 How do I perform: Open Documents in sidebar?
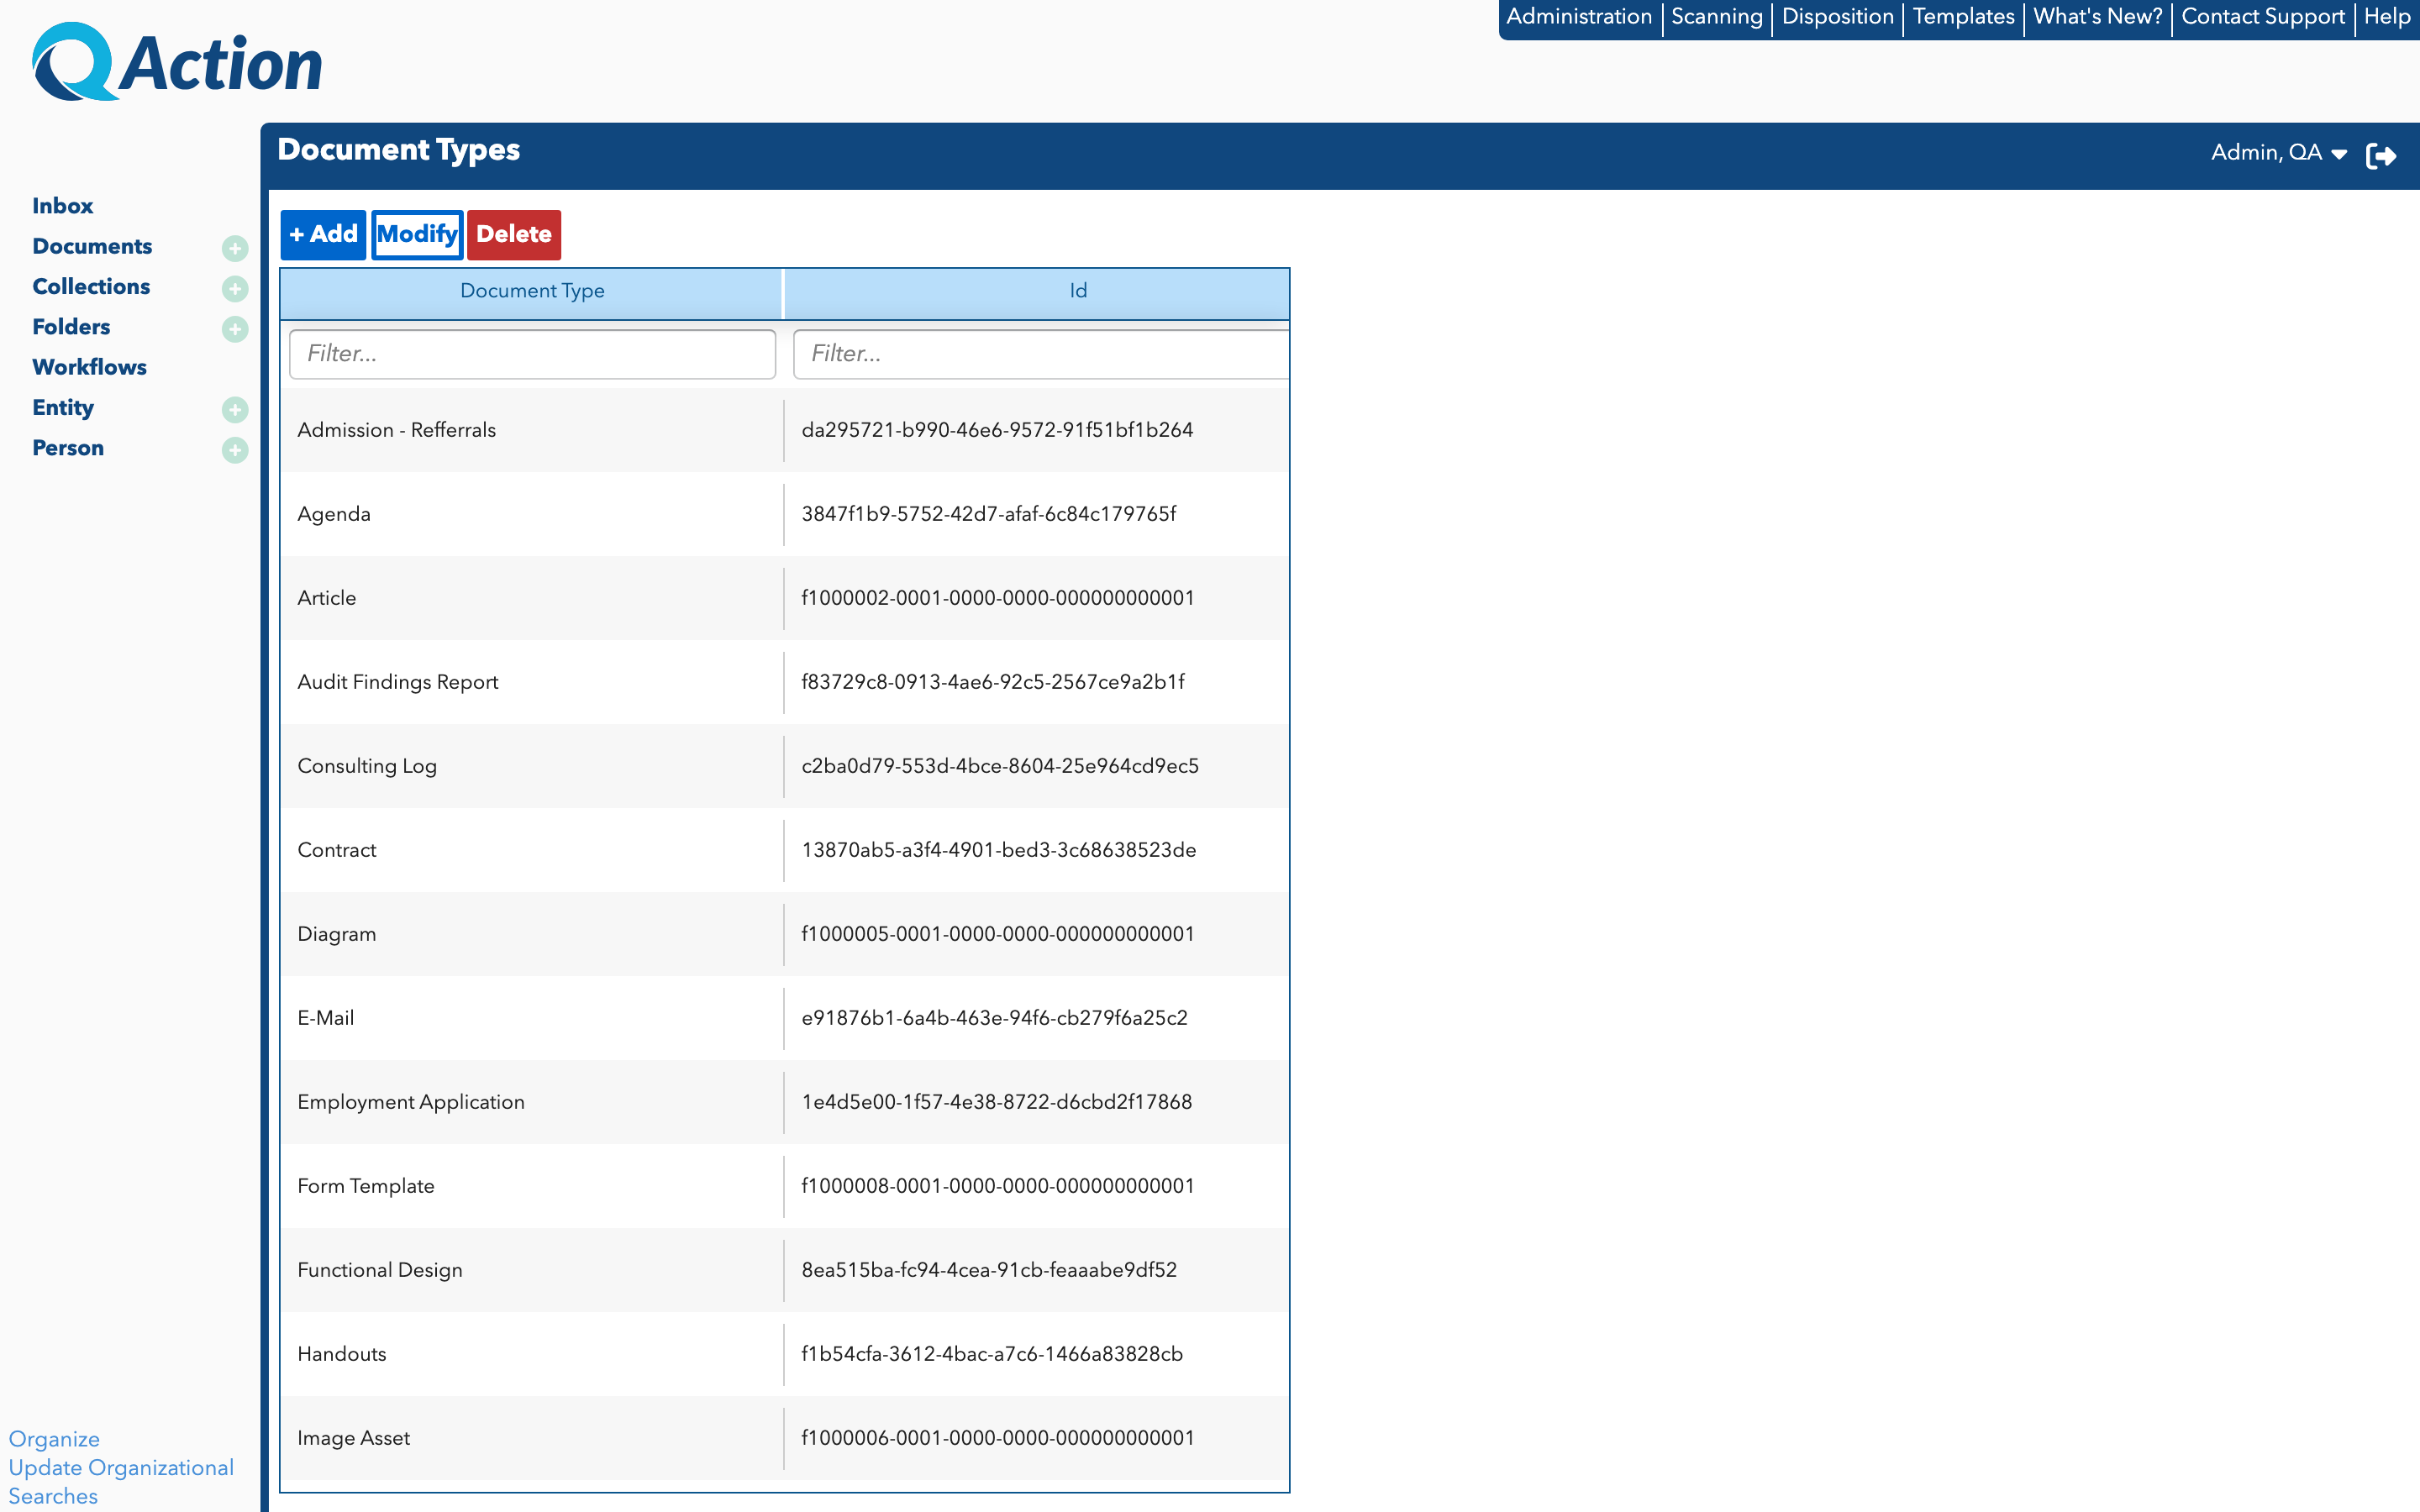92,246
